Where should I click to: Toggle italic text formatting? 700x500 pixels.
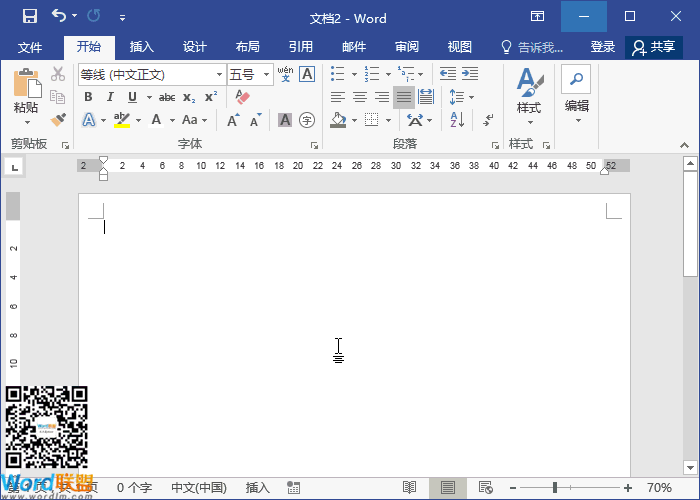click(x=110, y=97)
